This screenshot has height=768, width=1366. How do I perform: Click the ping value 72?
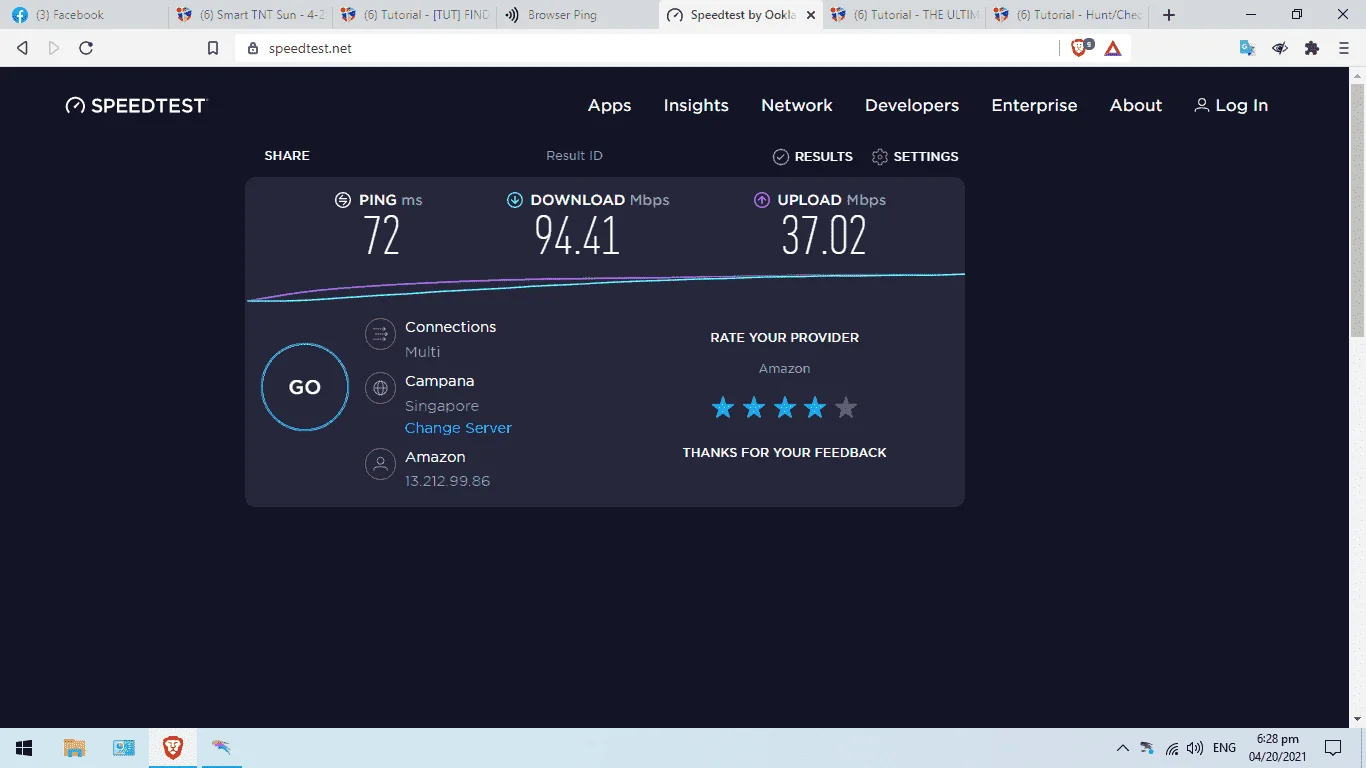(x=381, y=237)
